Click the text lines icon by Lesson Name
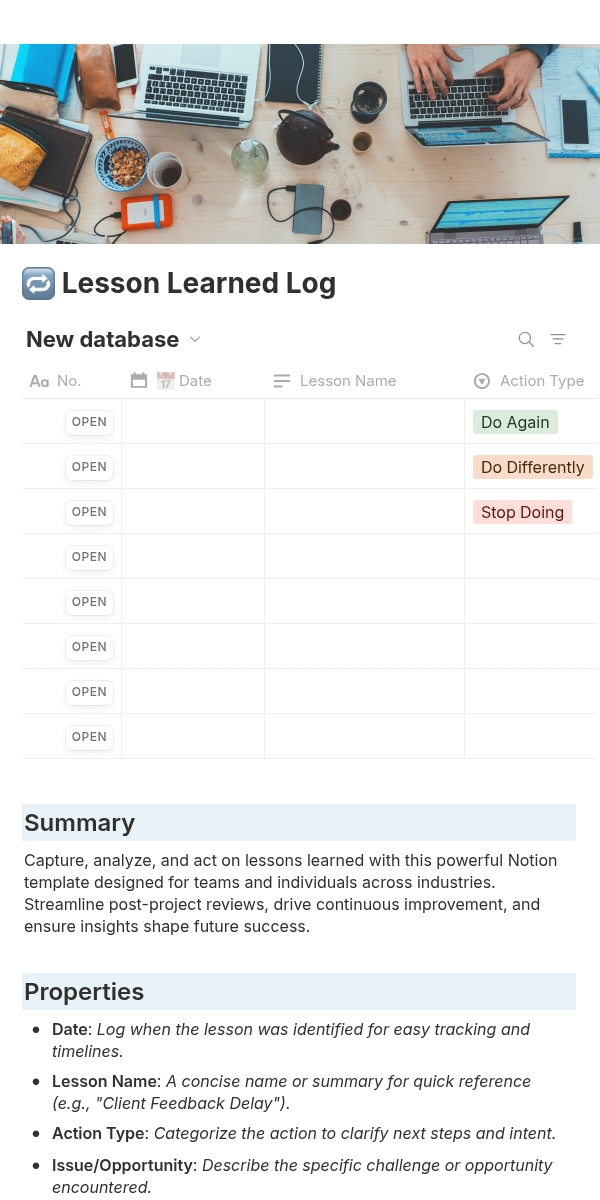This screenshot has height=1200, width=600. [282, 381]
